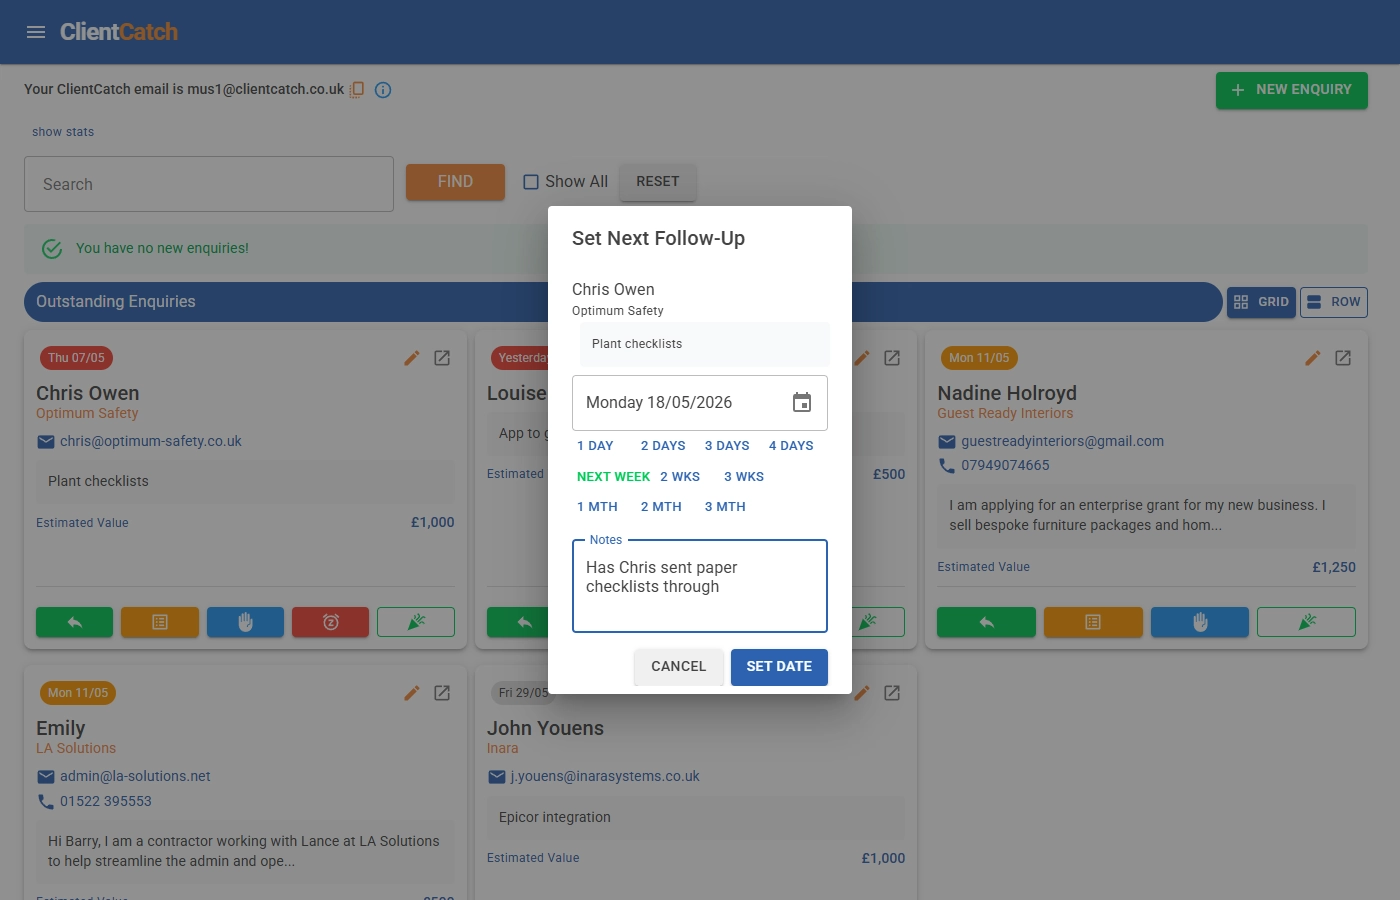Open calendar picker in follow-up date field
The height and width of the screenshot is (900, 1400).
802,402
